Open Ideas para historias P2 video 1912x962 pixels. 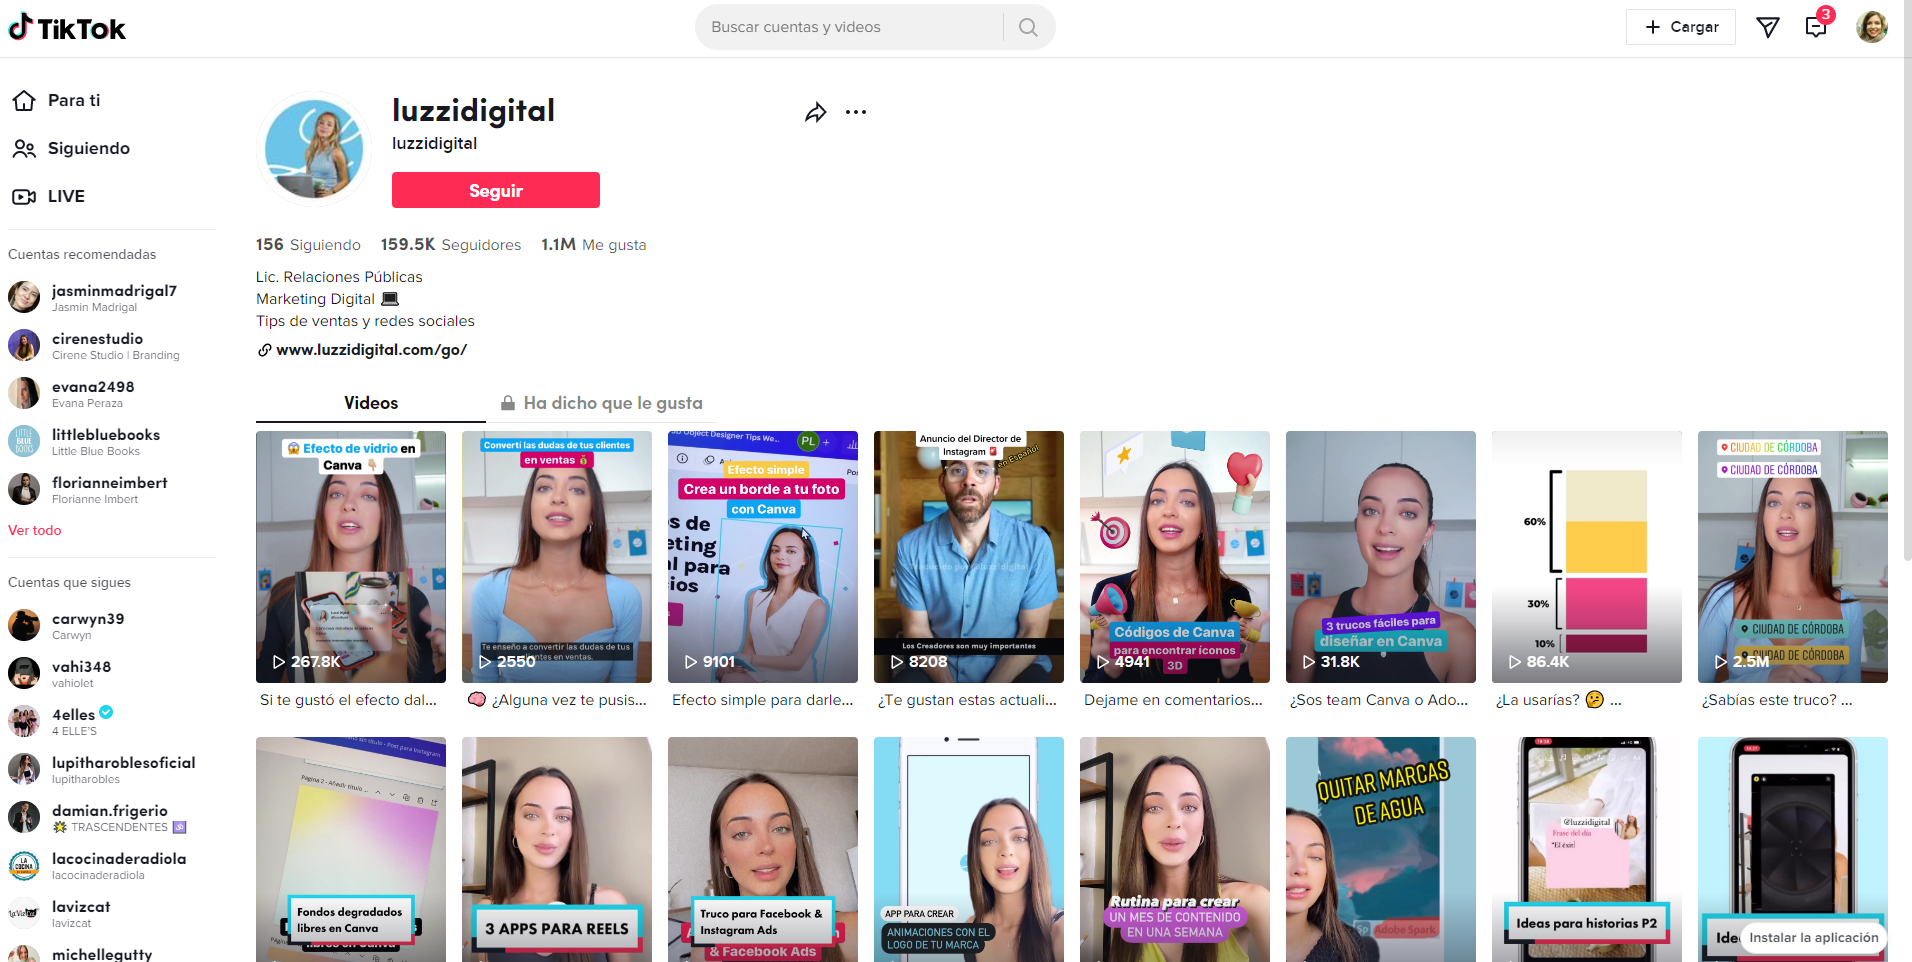(x=1587, y=850)
